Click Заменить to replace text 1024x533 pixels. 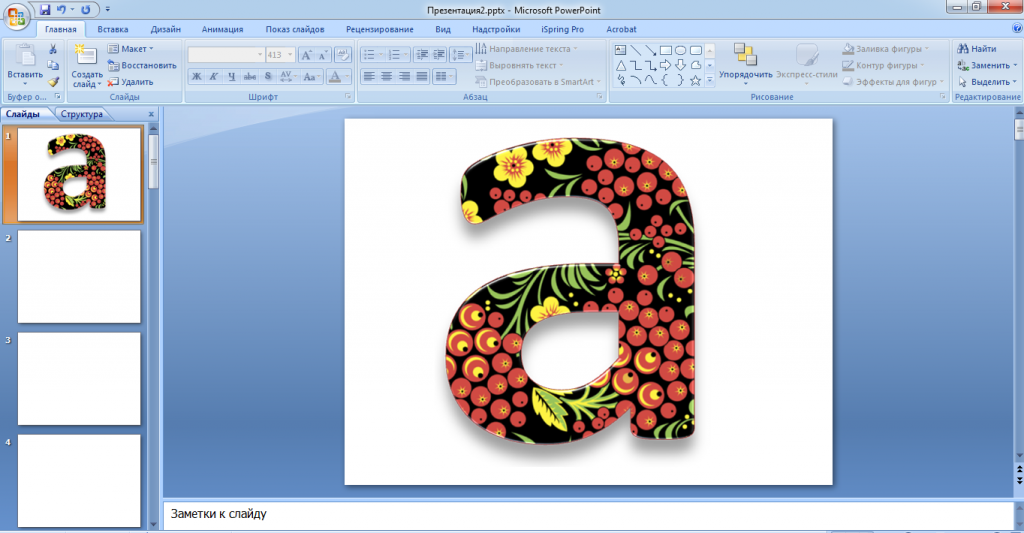(987, 65)
